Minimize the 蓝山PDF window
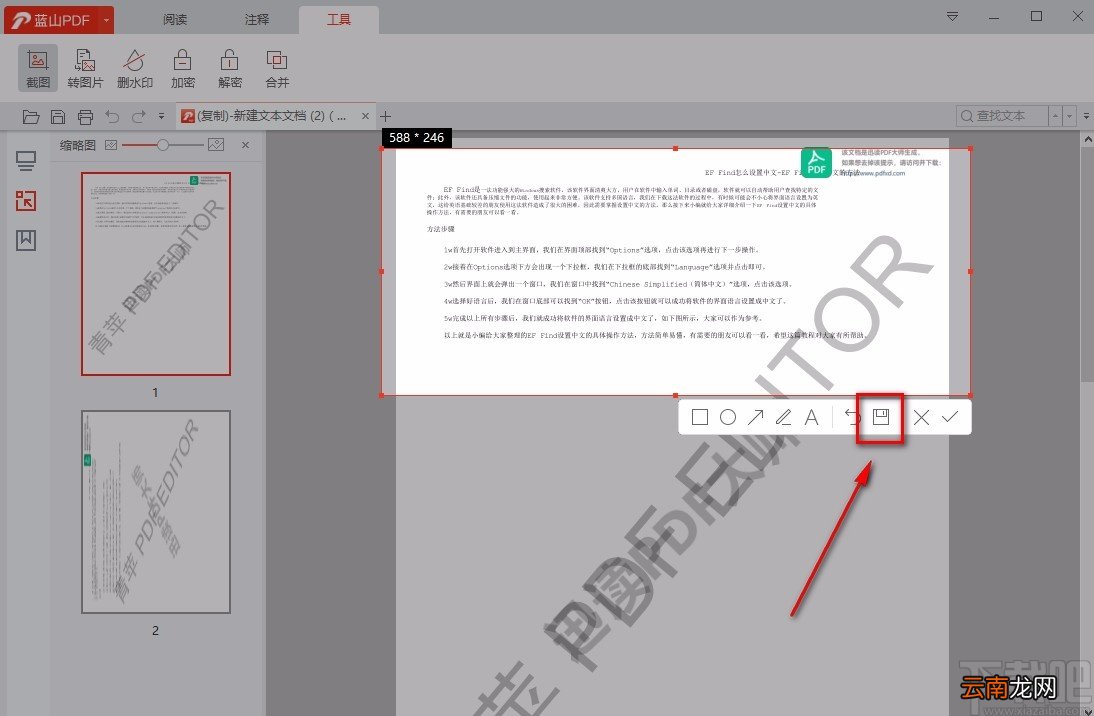This screenshot has width=1094, height=716. [994, 16]
